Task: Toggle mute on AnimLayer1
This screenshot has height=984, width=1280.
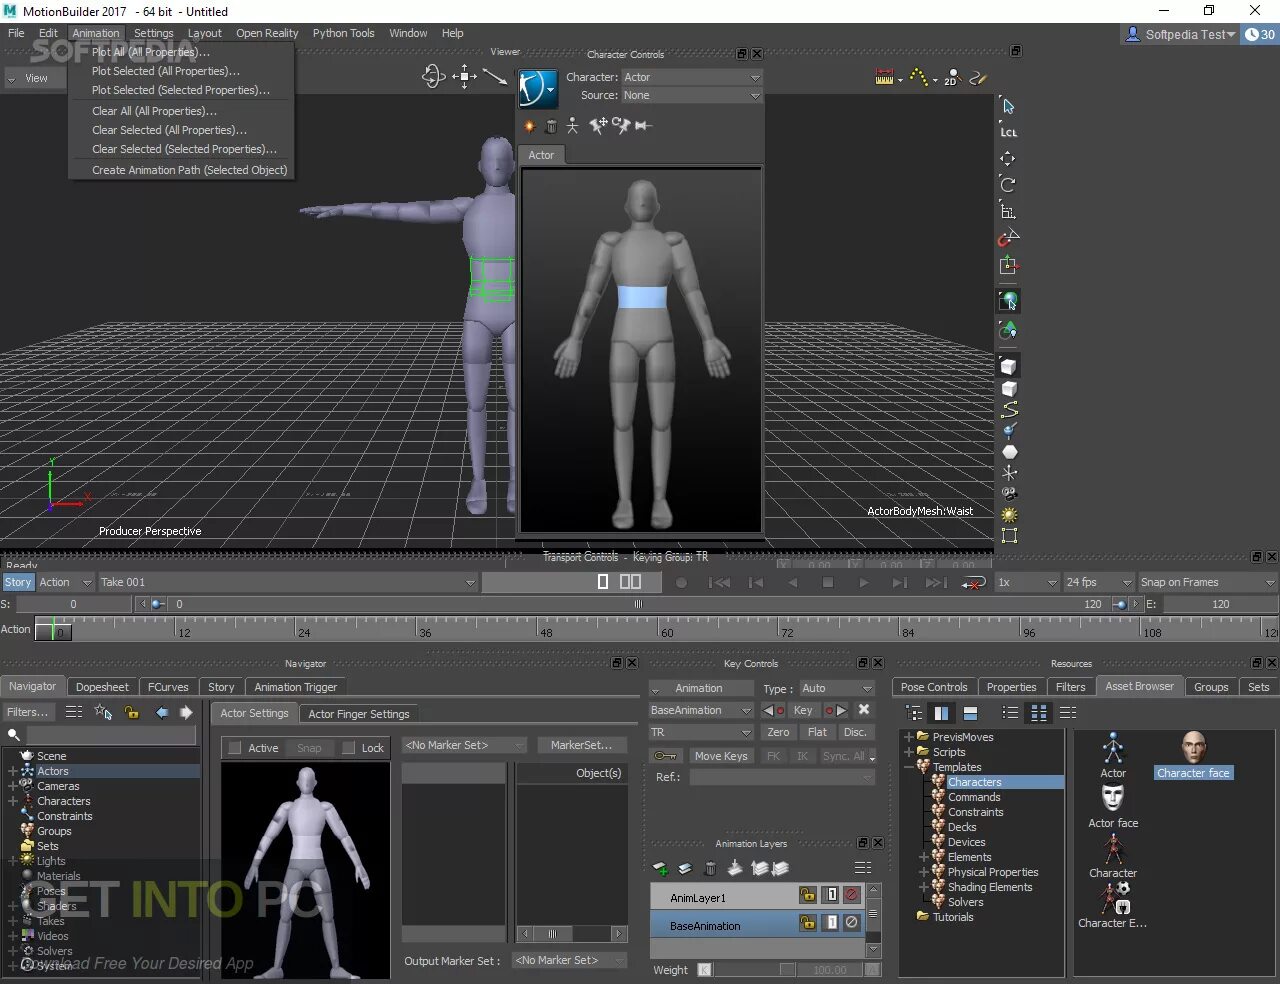Action: [x=852, y=895]
